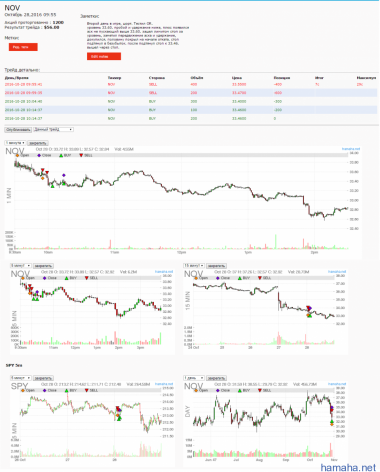Viewport: 380px width, 472px height.
Task: Click price 33.5500 in the first trade row
Action: [x=239, y=84]
